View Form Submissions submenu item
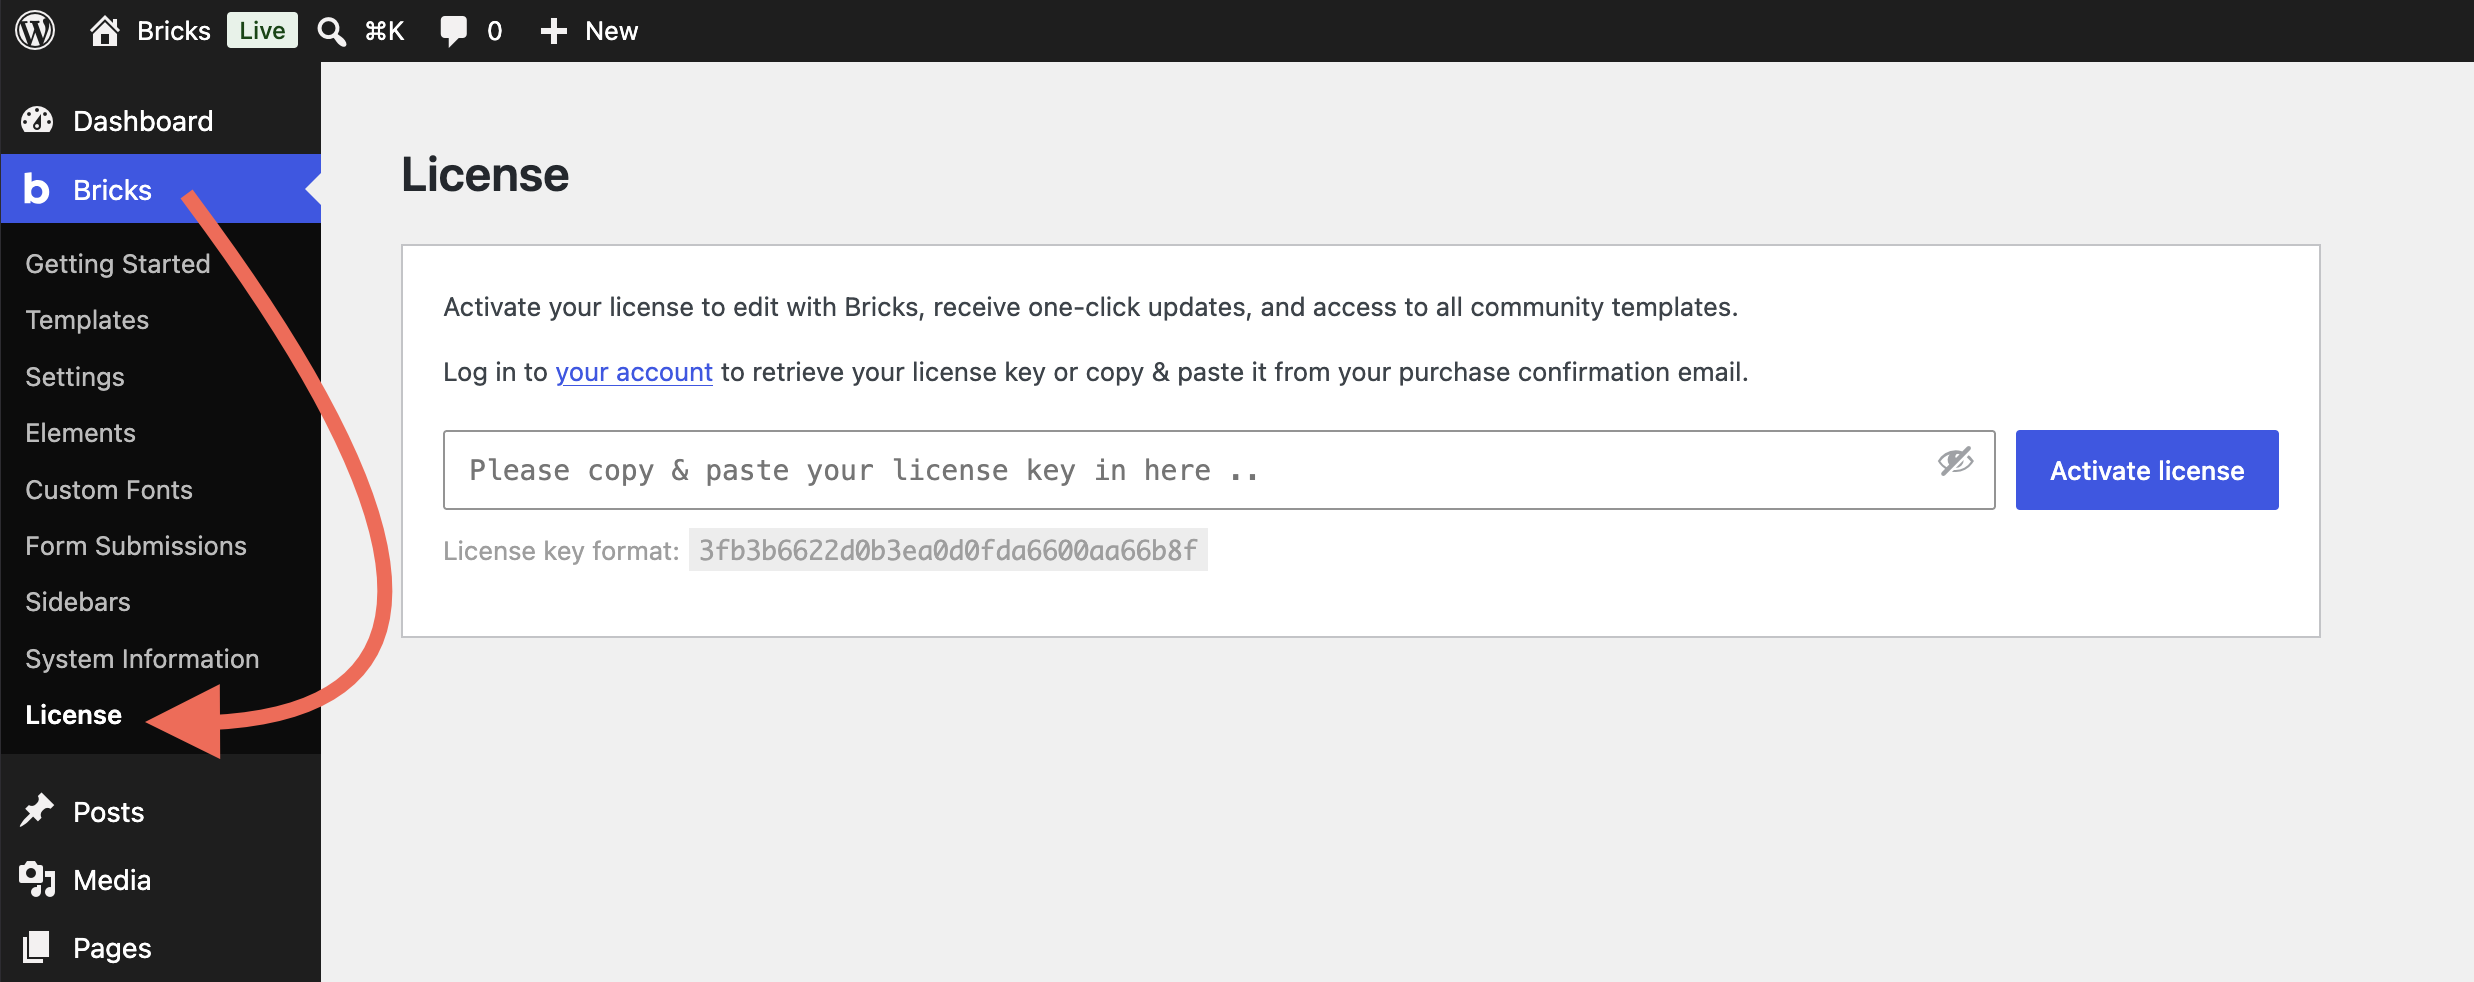 pyautogui.click(x=136, y=546)
